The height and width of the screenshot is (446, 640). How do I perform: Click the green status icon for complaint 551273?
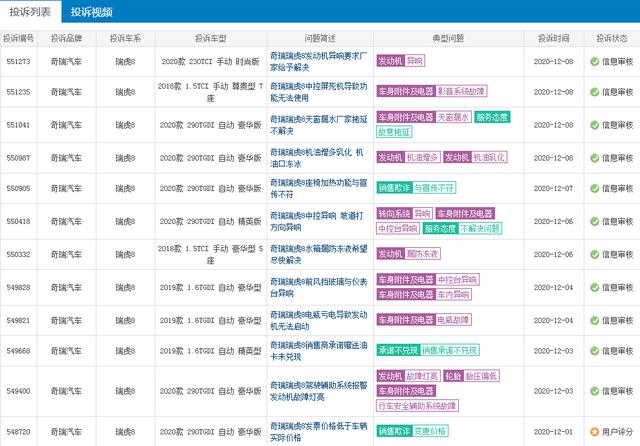click(594, 61)
